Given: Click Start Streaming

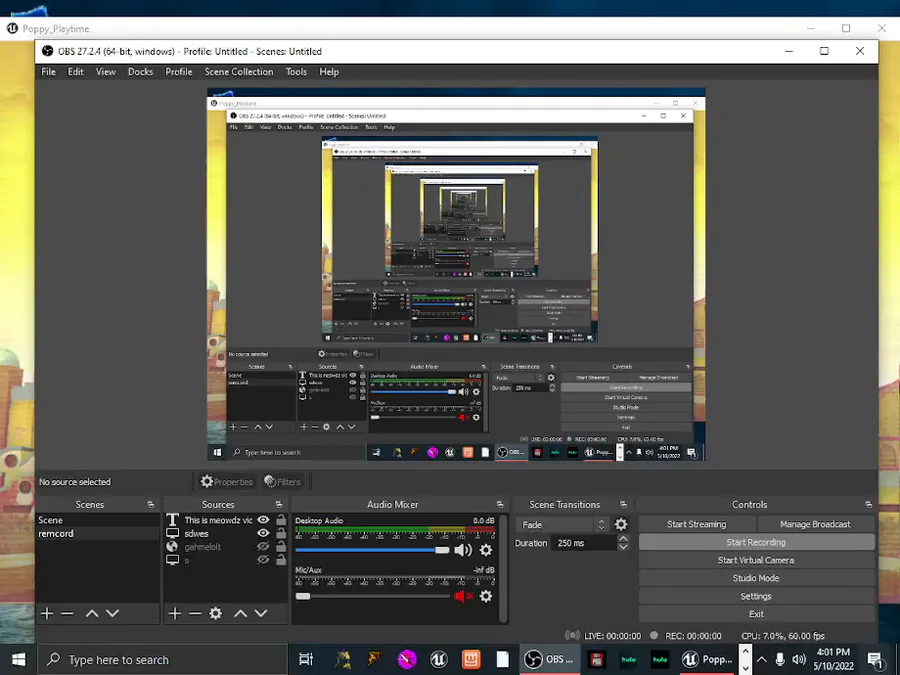Looking at the screenshot, I should [x=697, y=524].
